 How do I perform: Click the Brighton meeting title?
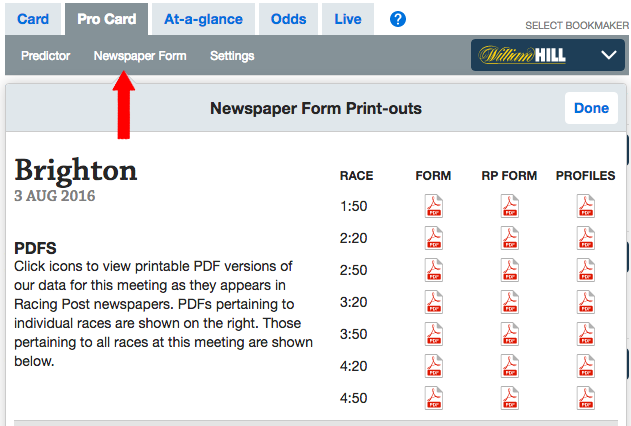[x=76, y=172]
